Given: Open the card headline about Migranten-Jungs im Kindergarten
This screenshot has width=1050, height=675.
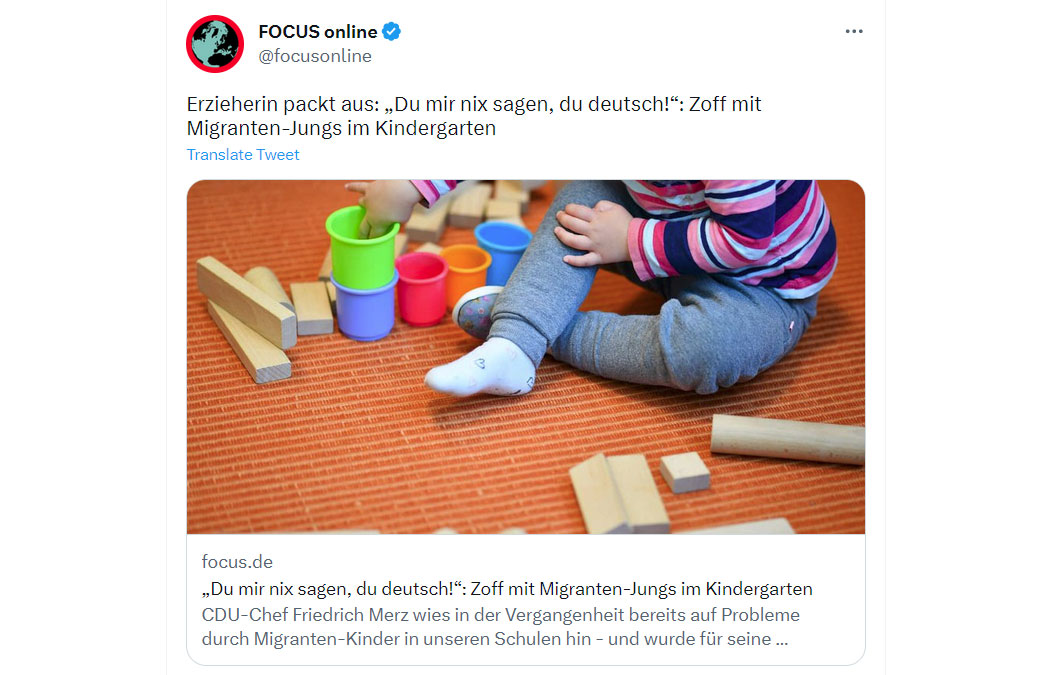Looking at the screenshot, I should pos(507,589).
